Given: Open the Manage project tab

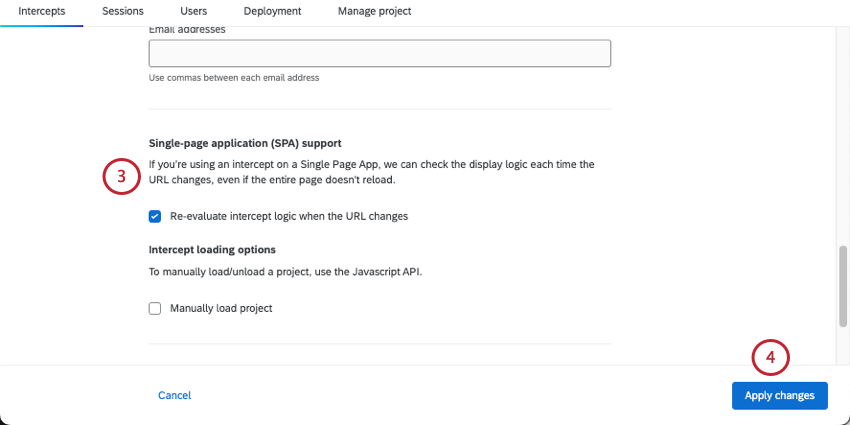Looking at the screenshot, I should 374,11.
